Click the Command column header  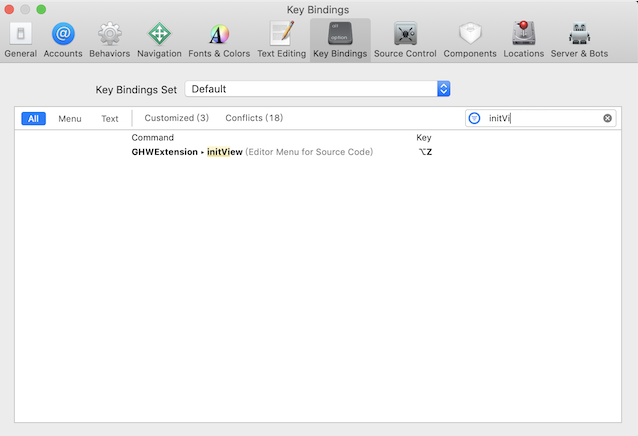153,137
